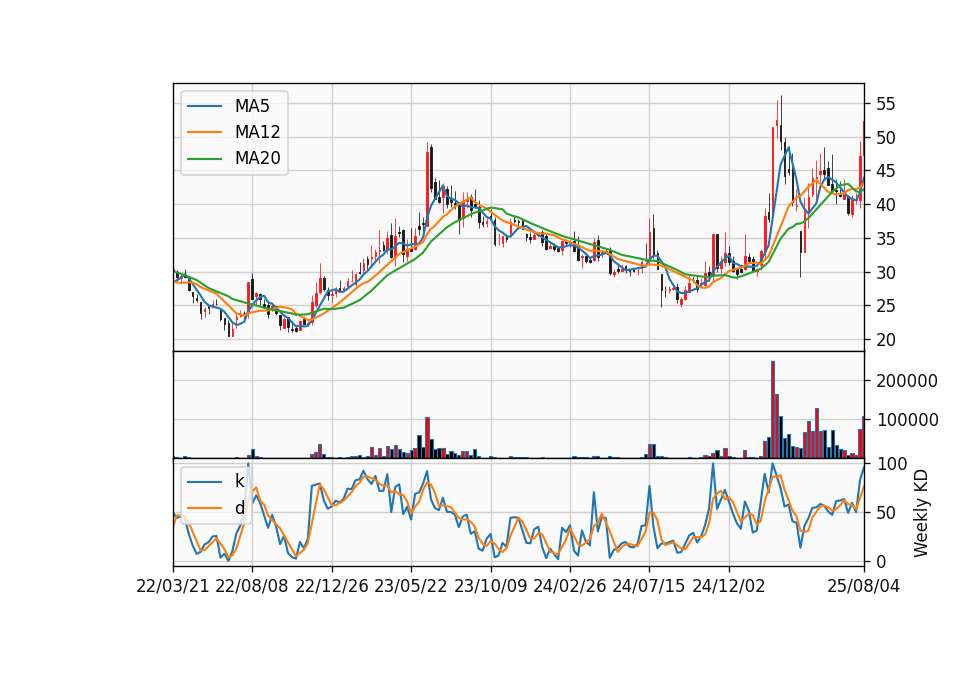This screenshot has height=690, width=960.
Task: Select price axis tick 25
Action: 885,306
